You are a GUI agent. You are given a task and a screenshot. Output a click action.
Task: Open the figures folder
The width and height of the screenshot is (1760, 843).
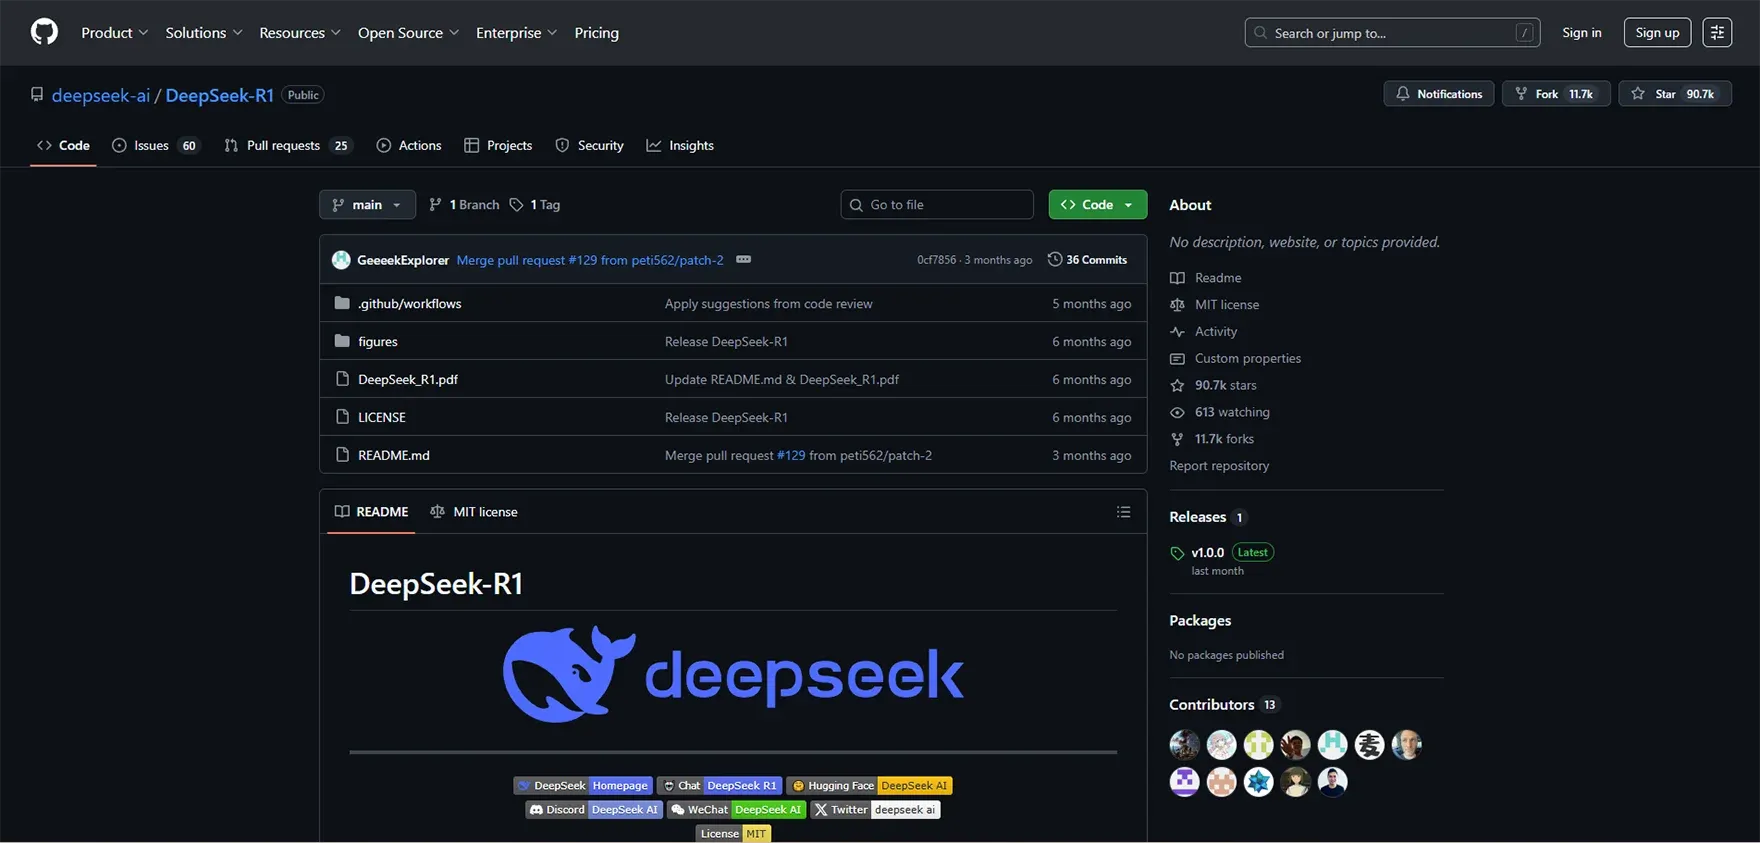(x=378, y=342)
